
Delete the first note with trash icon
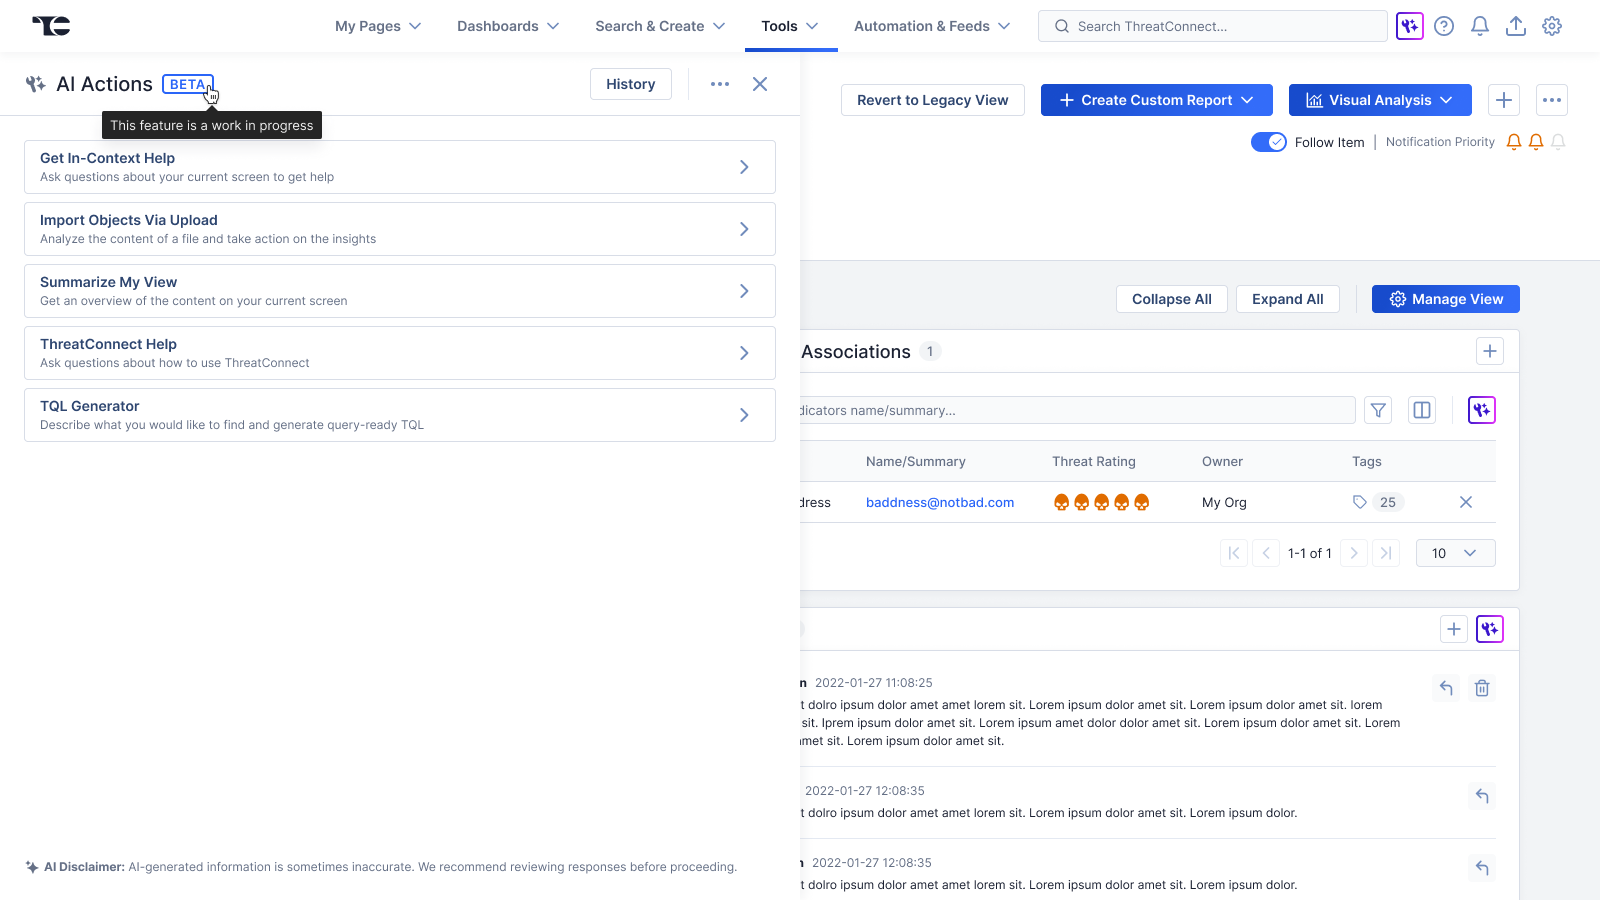click(x=1482, y=688)
